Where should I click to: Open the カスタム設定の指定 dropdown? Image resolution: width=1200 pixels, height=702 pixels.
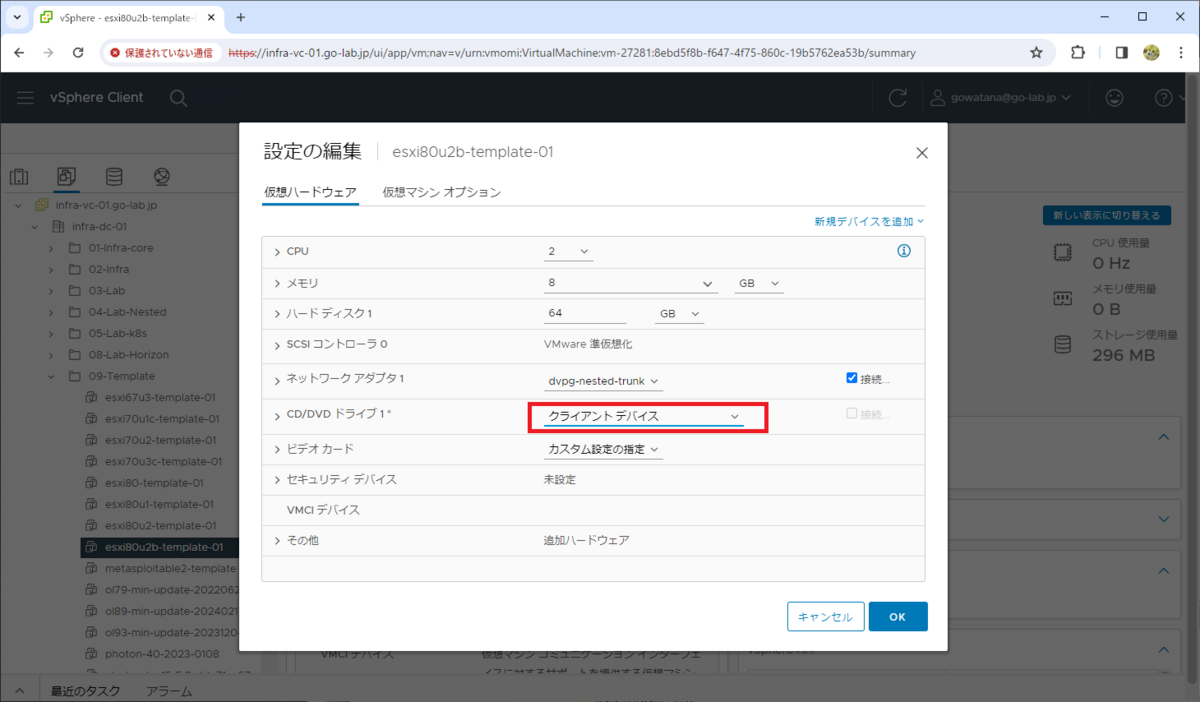tap(603, 449)
